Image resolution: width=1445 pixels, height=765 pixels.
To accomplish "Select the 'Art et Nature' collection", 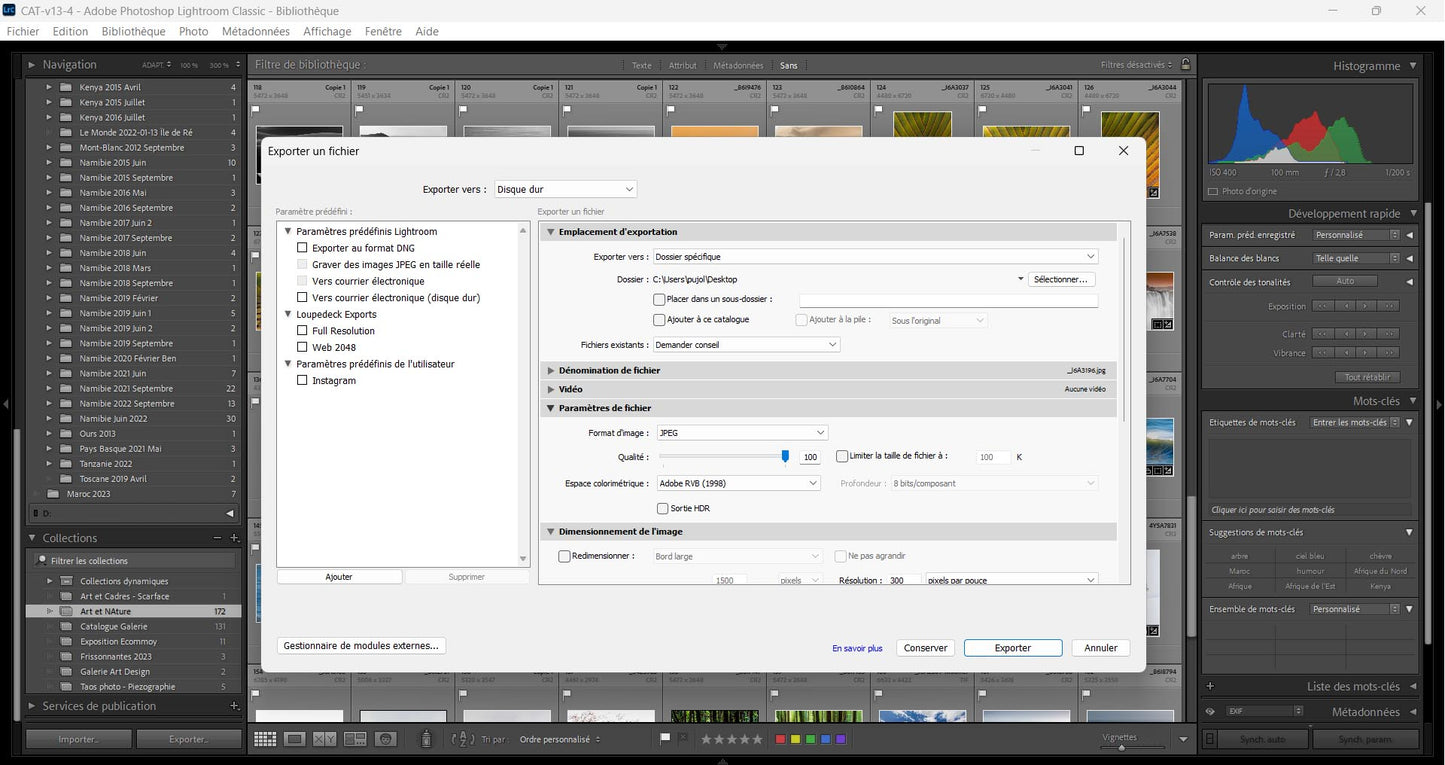I will [x=104, y=611].
